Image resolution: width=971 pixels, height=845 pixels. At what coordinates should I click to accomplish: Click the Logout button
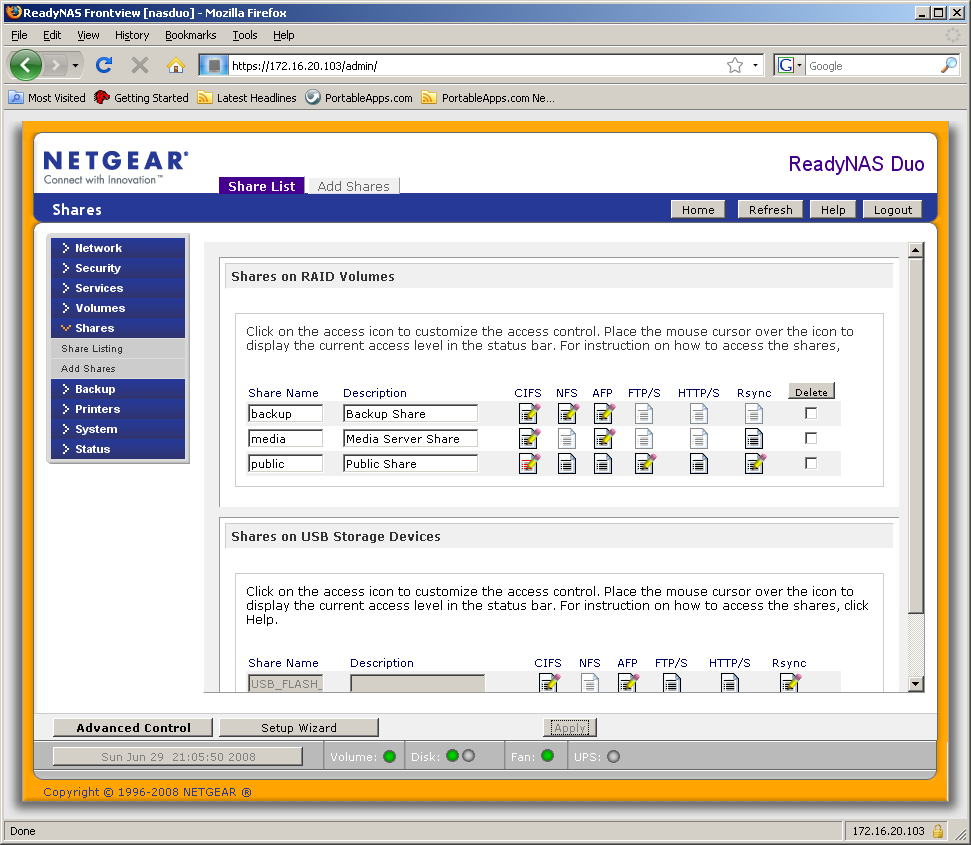892,209
